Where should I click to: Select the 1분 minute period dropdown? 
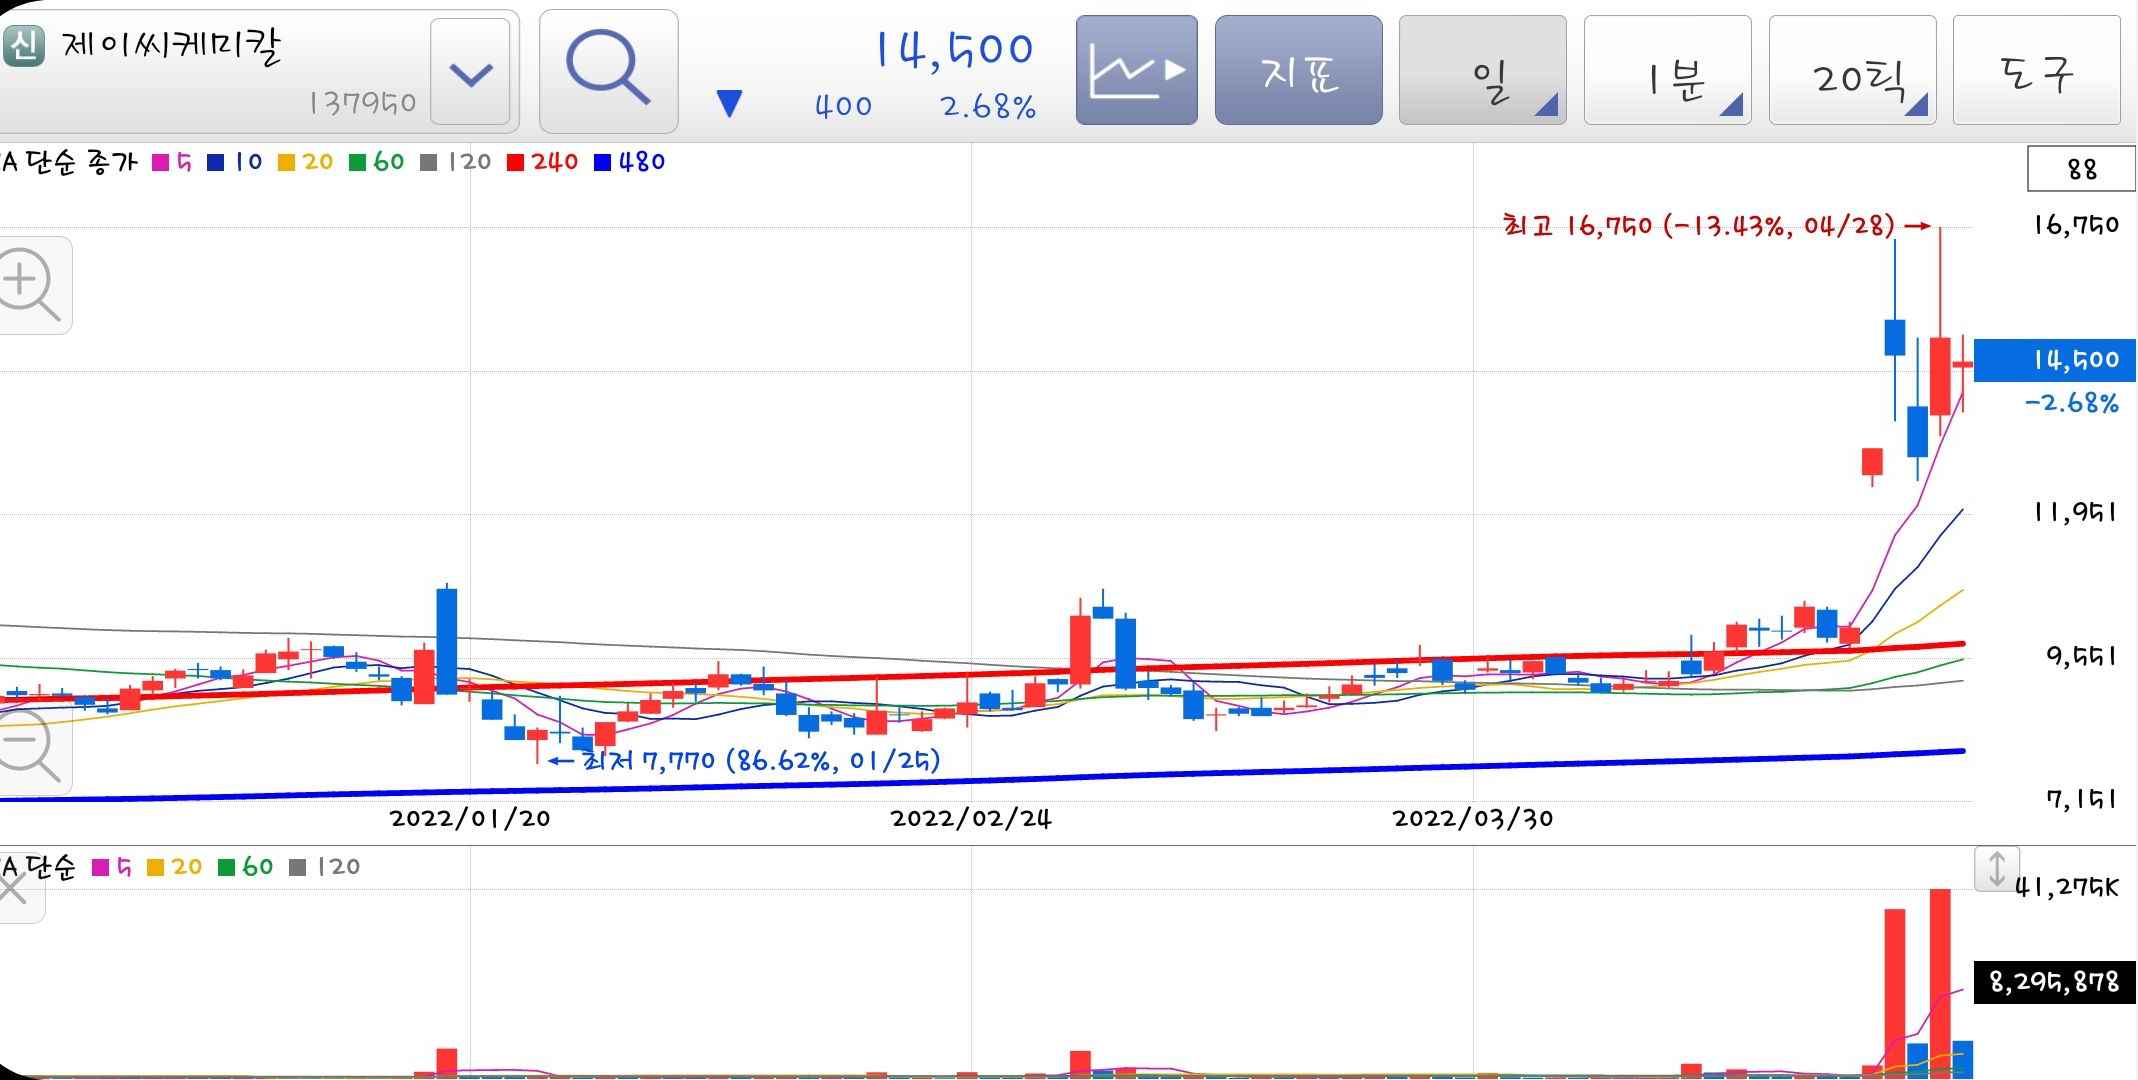pyautogui.click(x=1667, y=71)
